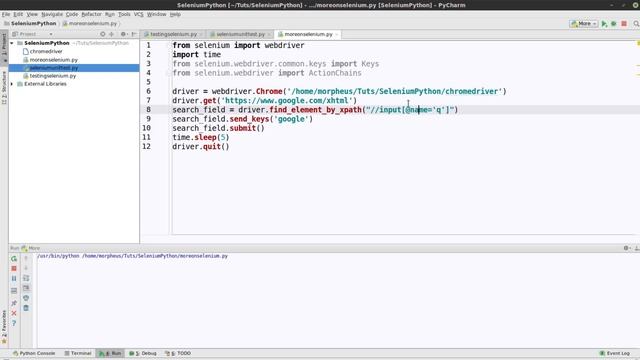Open the More run configuration dropdown
The width and height of the screenshot is (640, 360).
point(584,24)
